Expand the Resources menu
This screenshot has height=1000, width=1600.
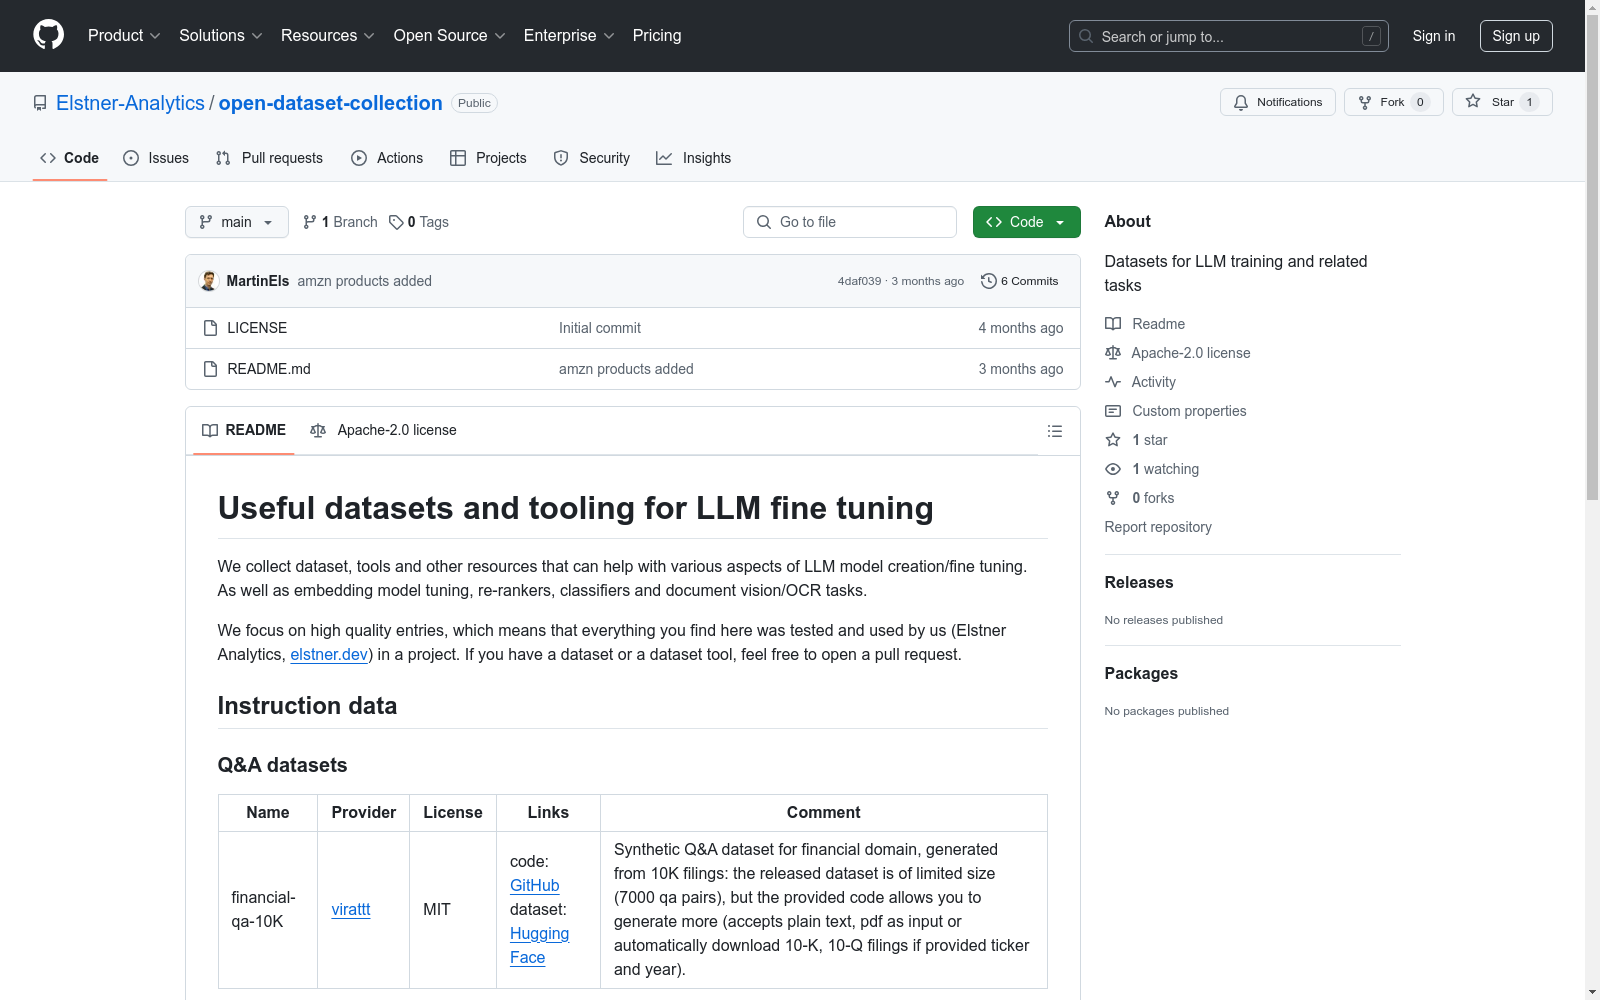tap(328, 36)
